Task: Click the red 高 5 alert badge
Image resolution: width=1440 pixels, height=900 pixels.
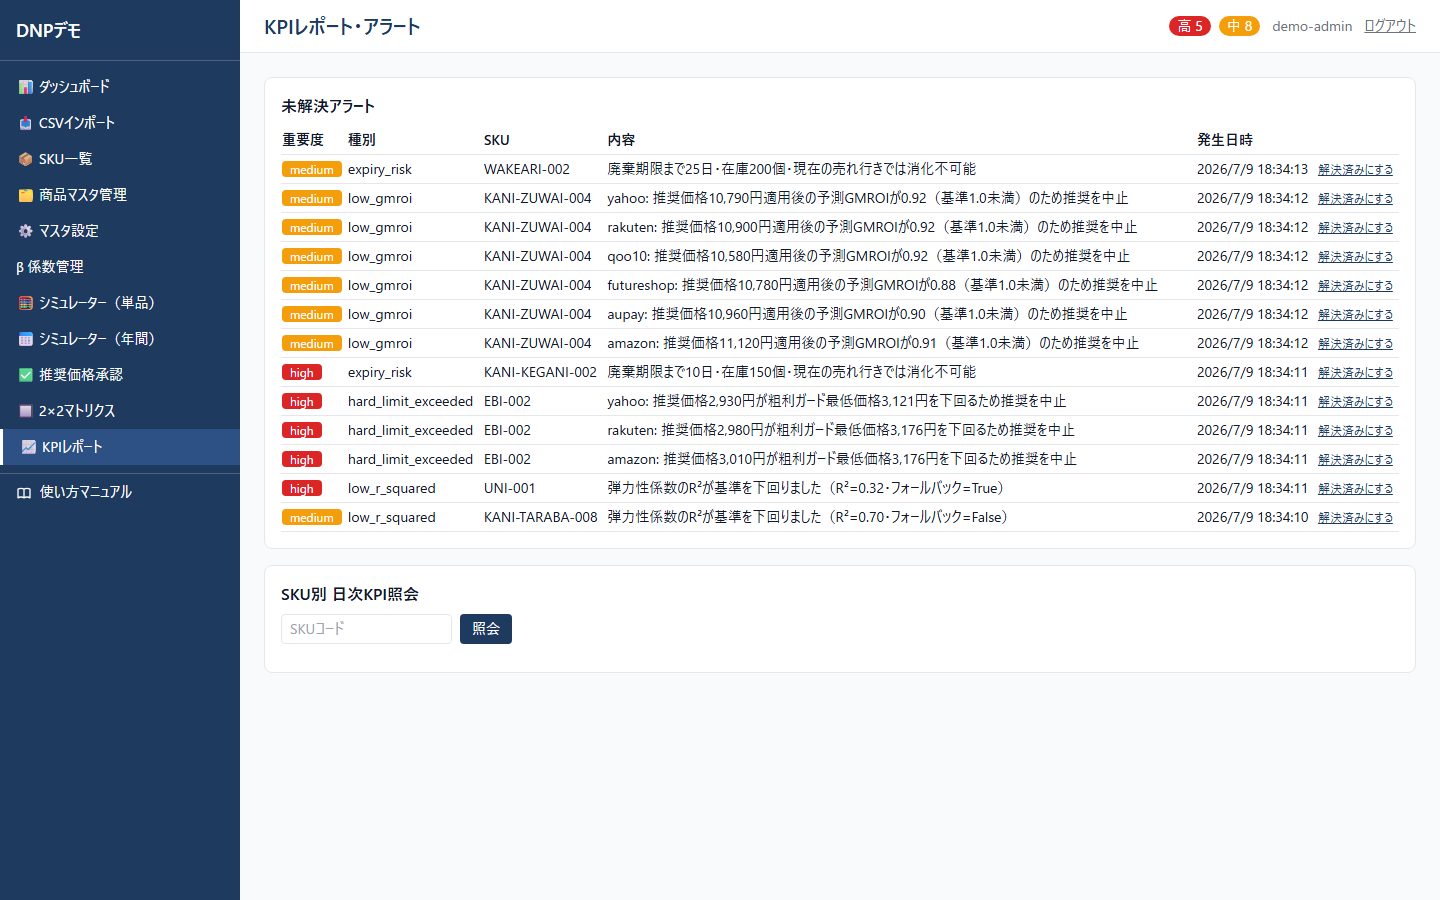Action: (1190, 26)
